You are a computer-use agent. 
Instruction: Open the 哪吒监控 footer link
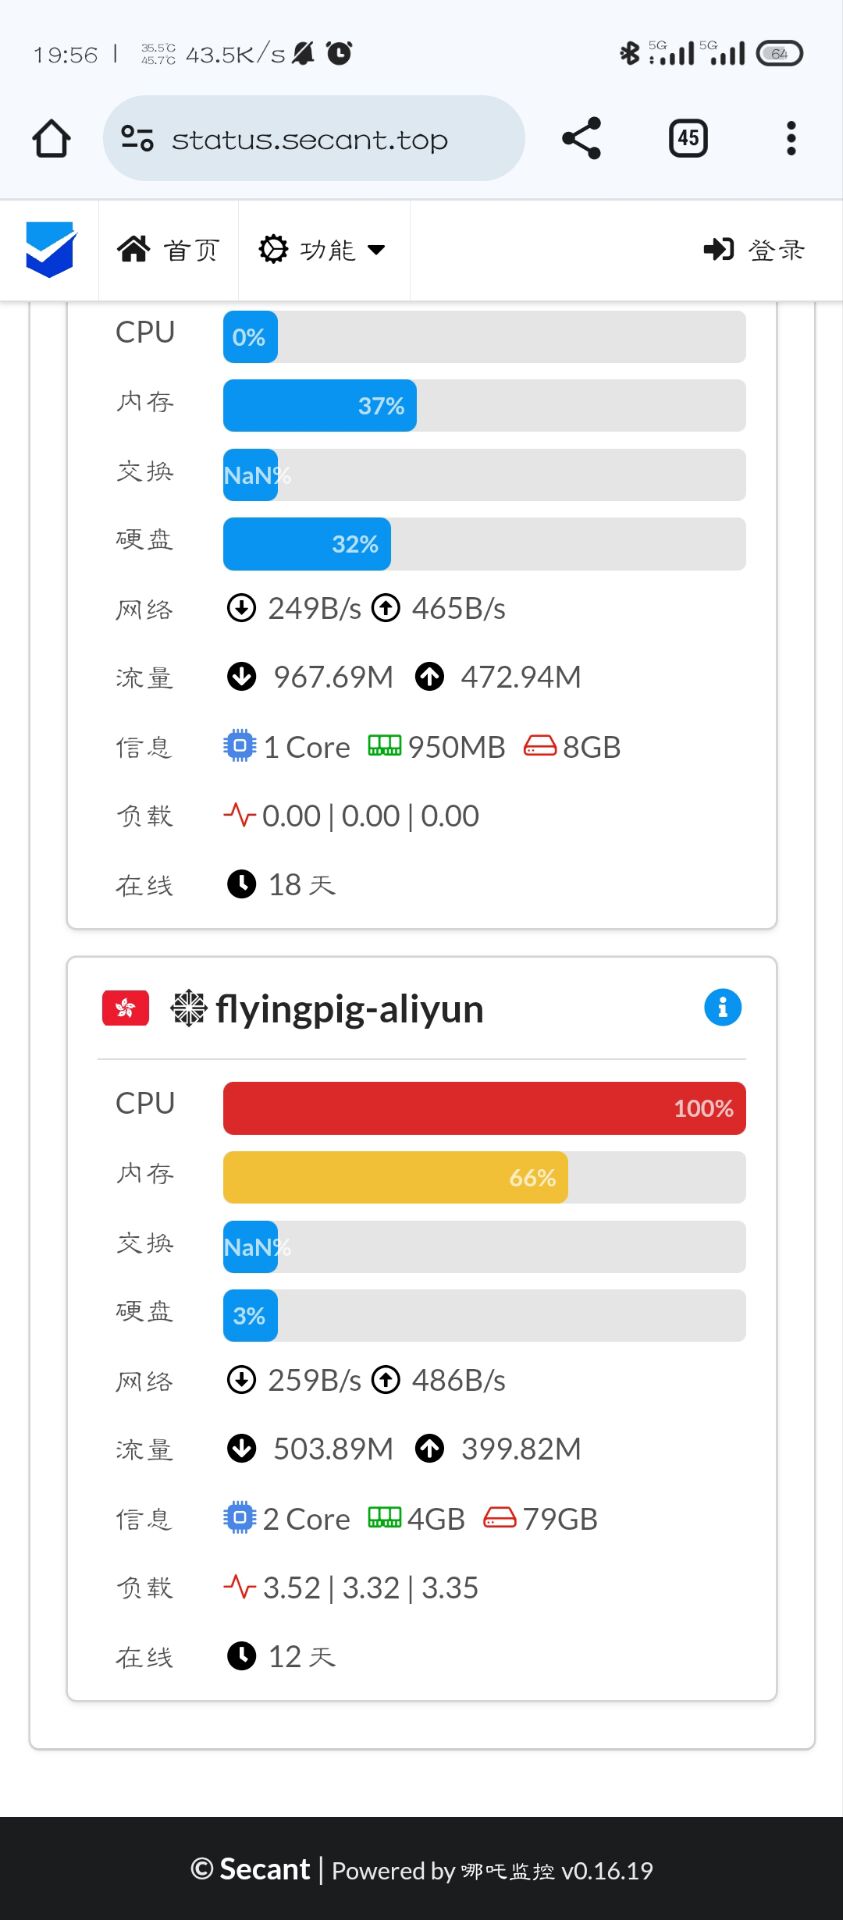(507, 1871)
